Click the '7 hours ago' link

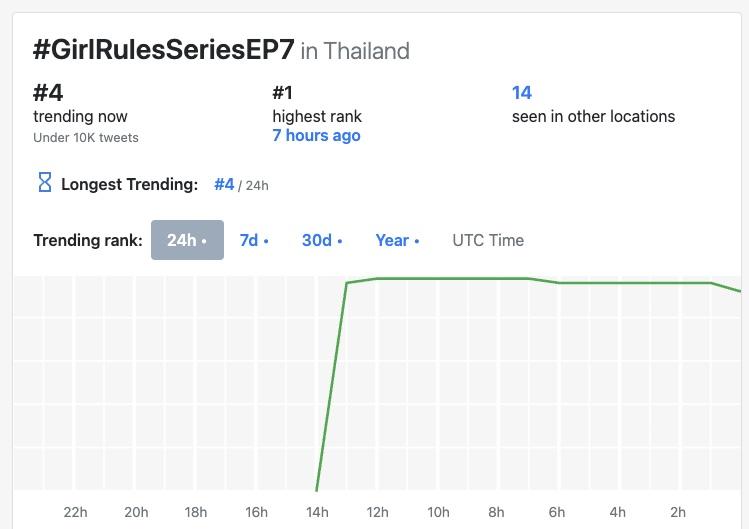click(316, 136)
